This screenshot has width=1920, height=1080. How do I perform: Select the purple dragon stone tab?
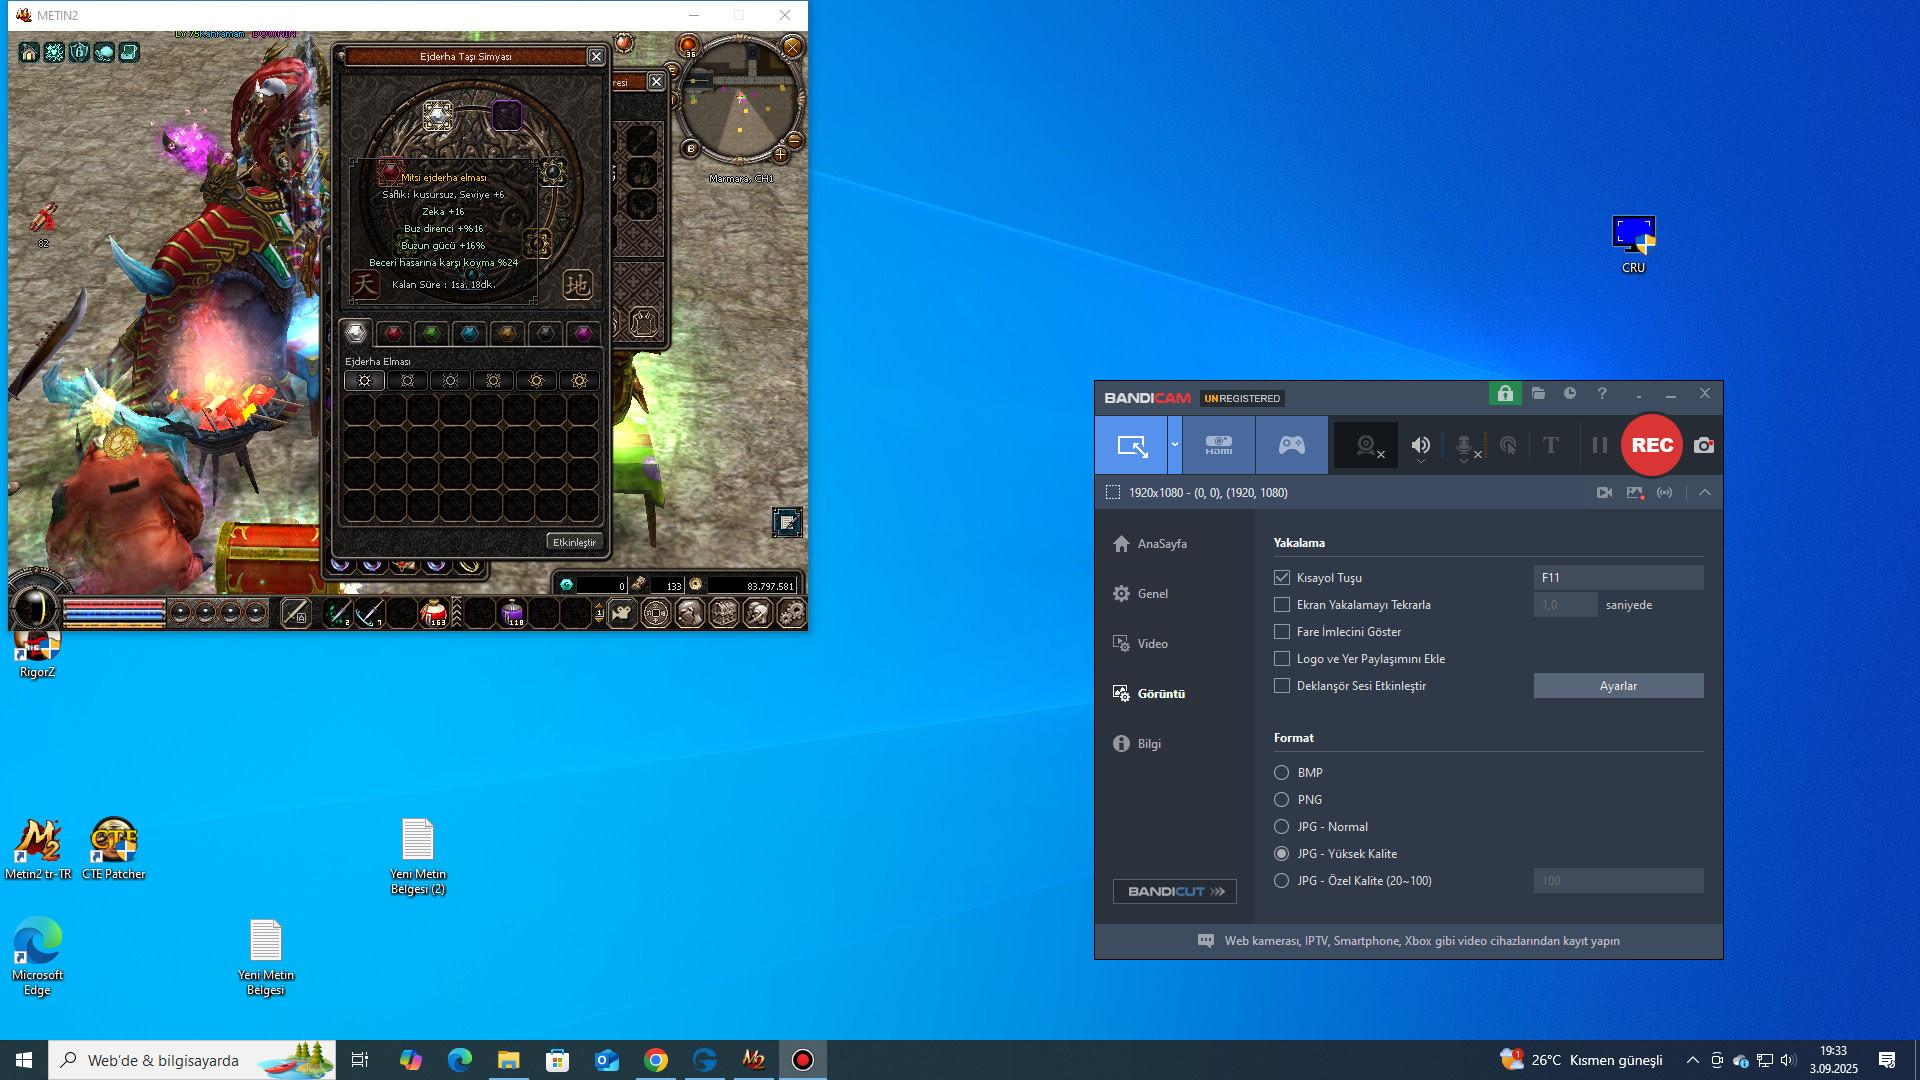click(x=583, y=333)
